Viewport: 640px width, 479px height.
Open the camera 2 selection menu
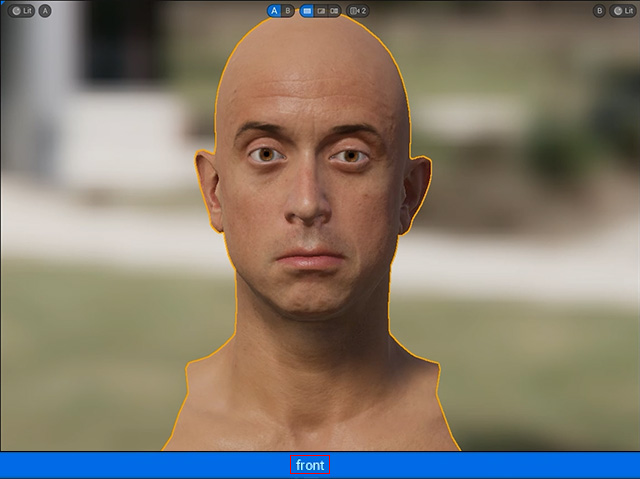358,11
